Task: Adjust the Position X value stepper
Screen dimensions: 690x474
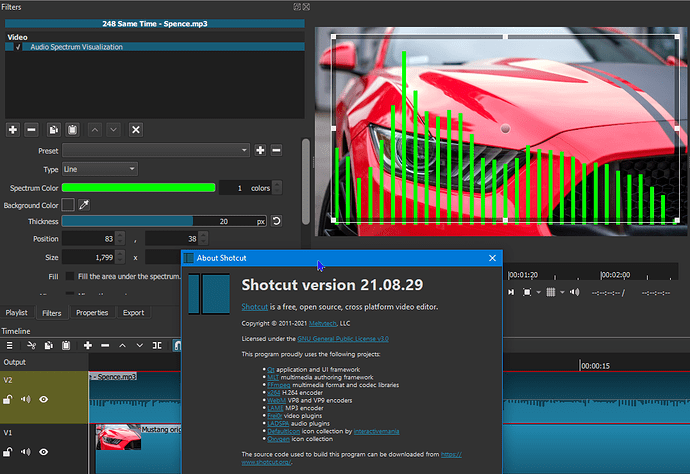Action: coord(120,239)
